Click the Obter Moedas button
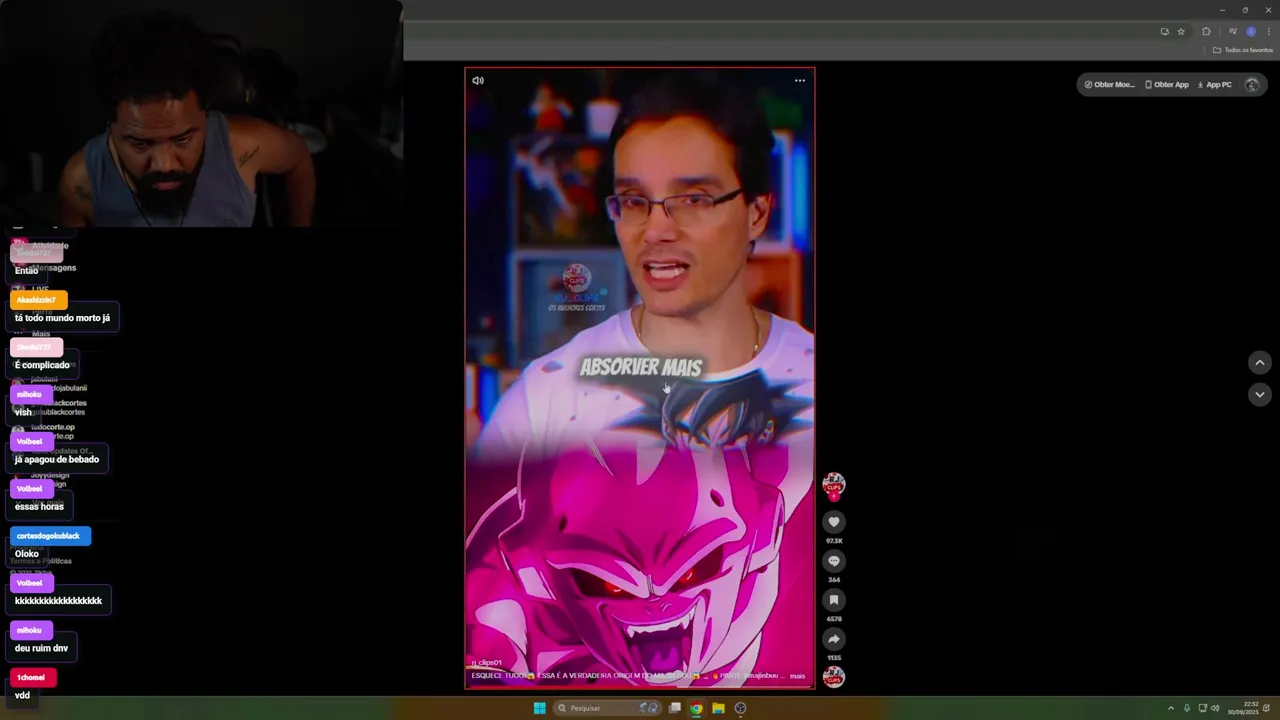The width and height of the screenshot is (1280, 720). click(x=1110, y=85)
